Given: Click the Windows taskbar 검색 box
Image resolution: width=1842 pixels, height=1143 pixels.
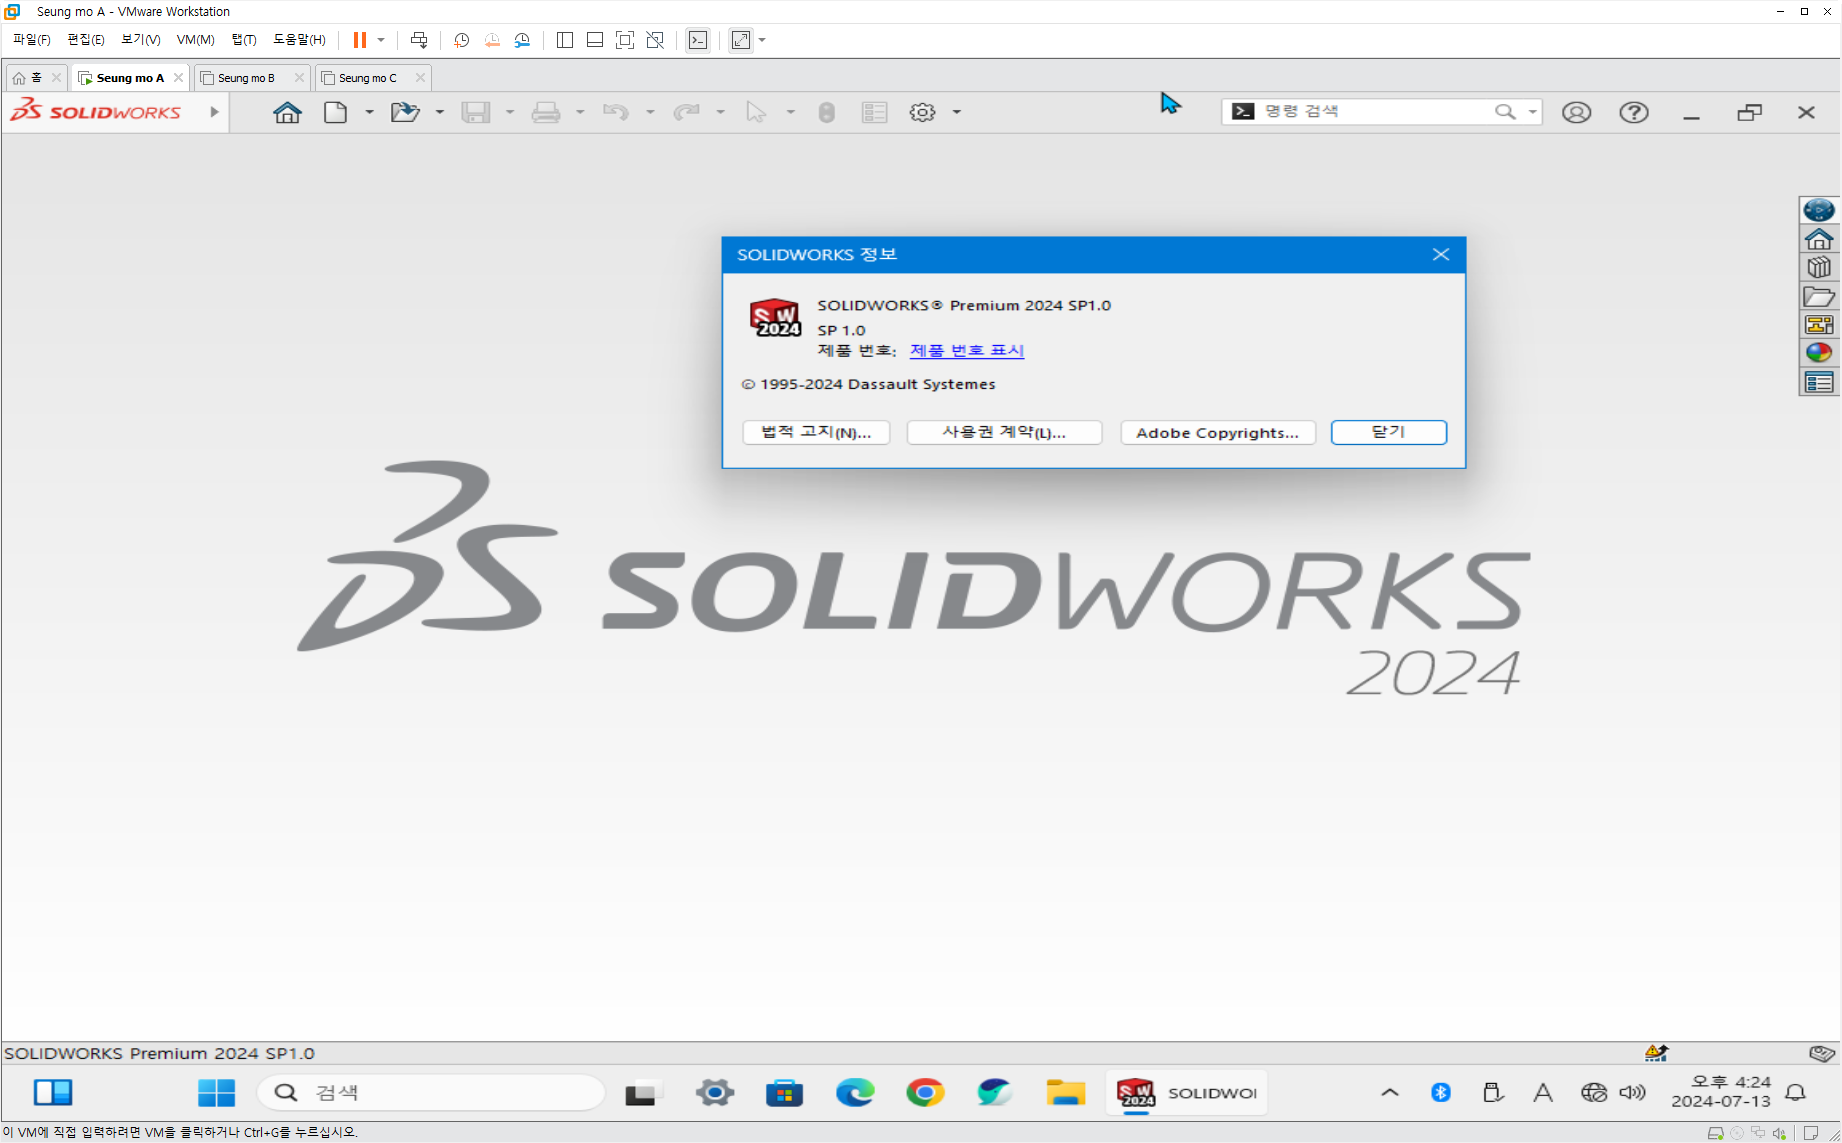Looking at the screenshot, I should click(432, 1092).
